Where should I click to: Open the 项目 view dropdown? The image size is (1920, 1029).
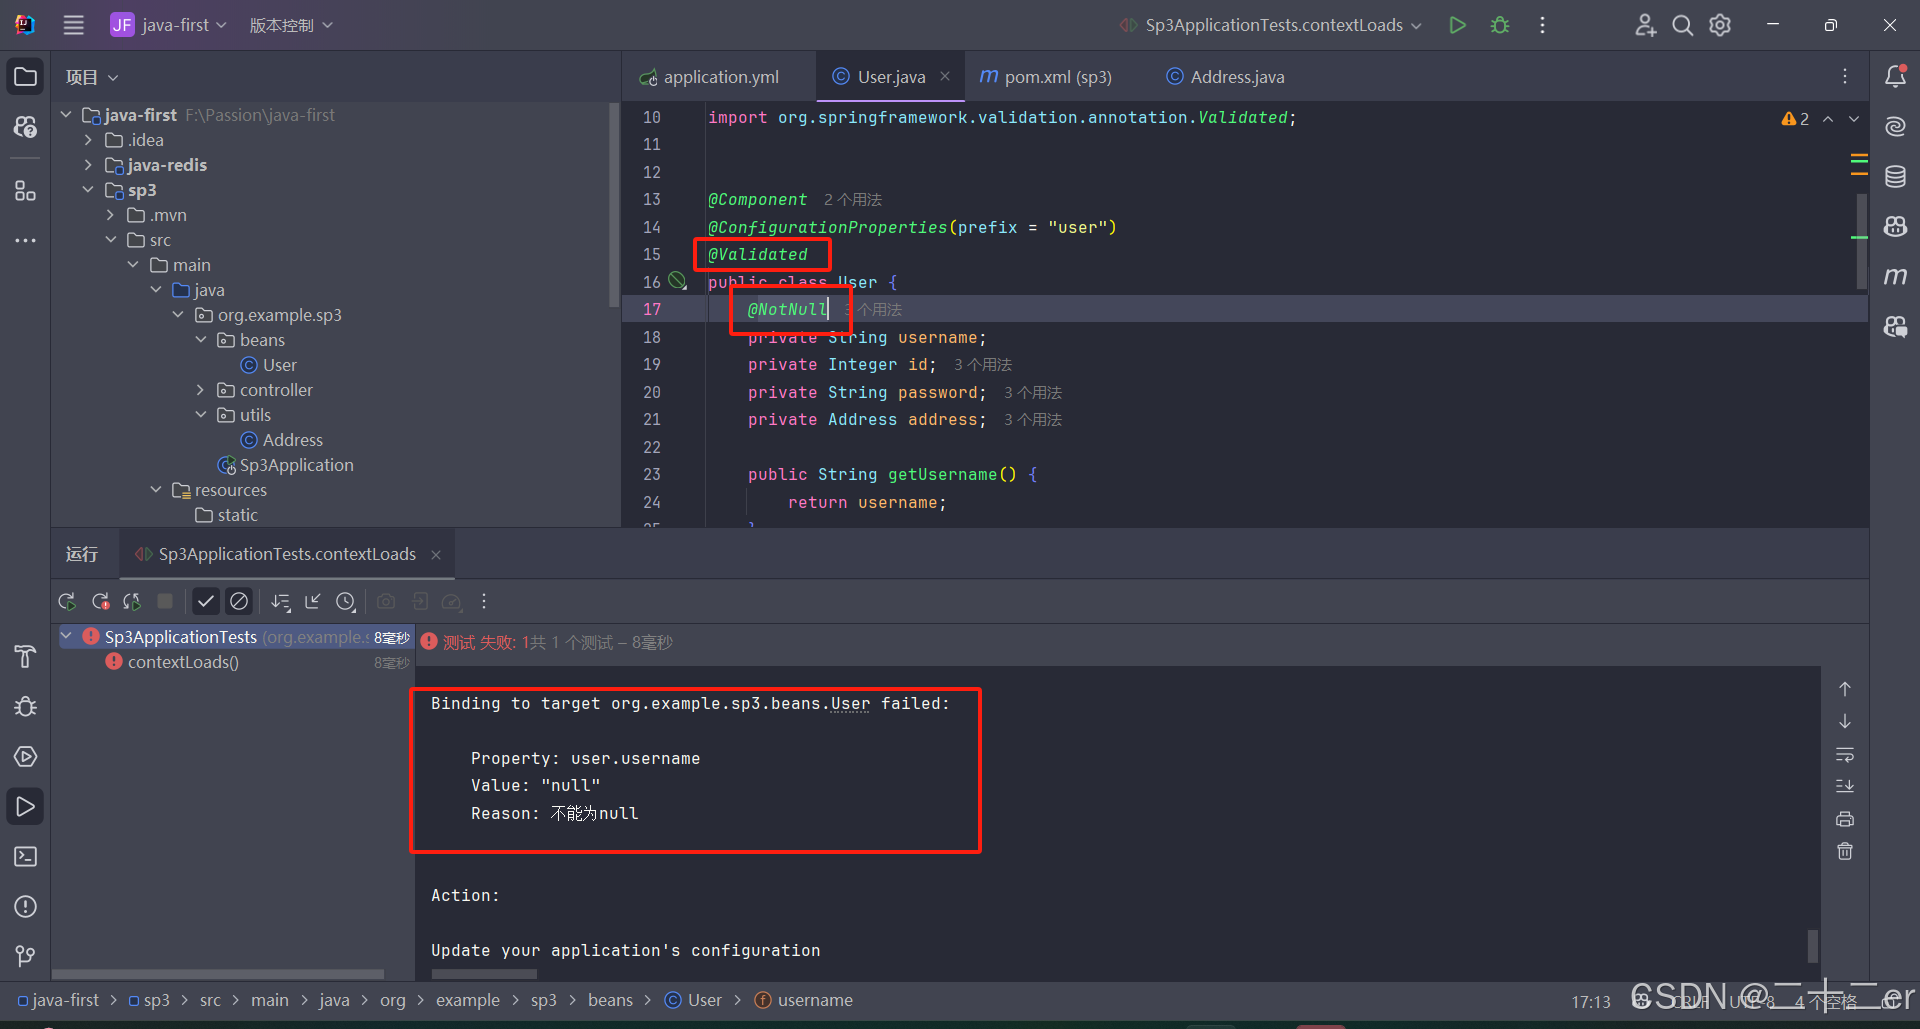(92, 77)
